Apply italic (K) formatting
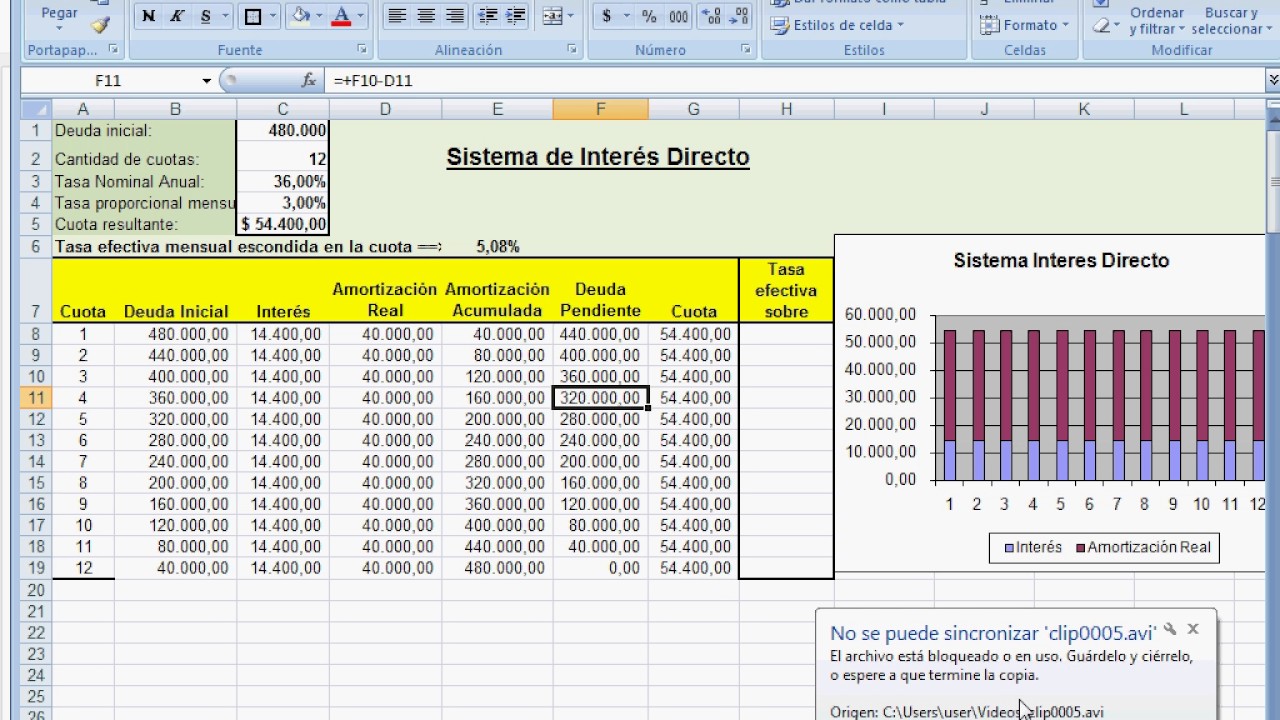This screenshot has width=1280, height=720. coord(177,16)
